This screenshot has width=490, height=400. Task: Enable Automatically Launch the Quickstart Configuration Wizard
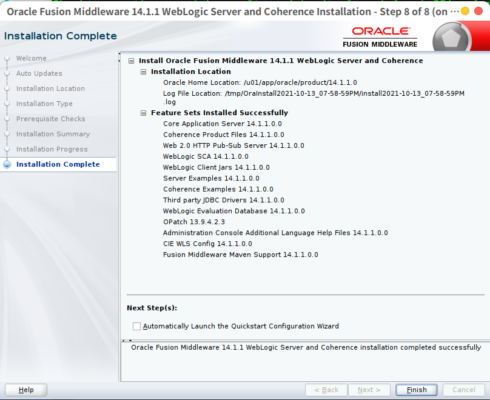pyautogui.click(x=137, y=326)
